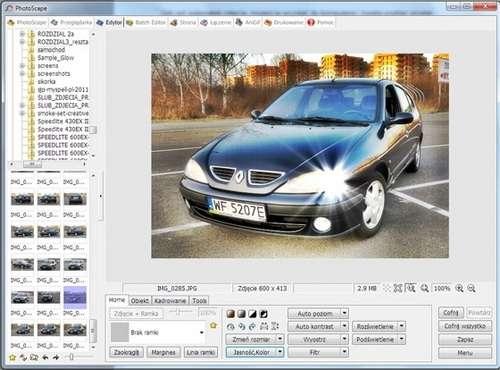
Task: Apply the sepia tone icon
Action: coord(231,314)
